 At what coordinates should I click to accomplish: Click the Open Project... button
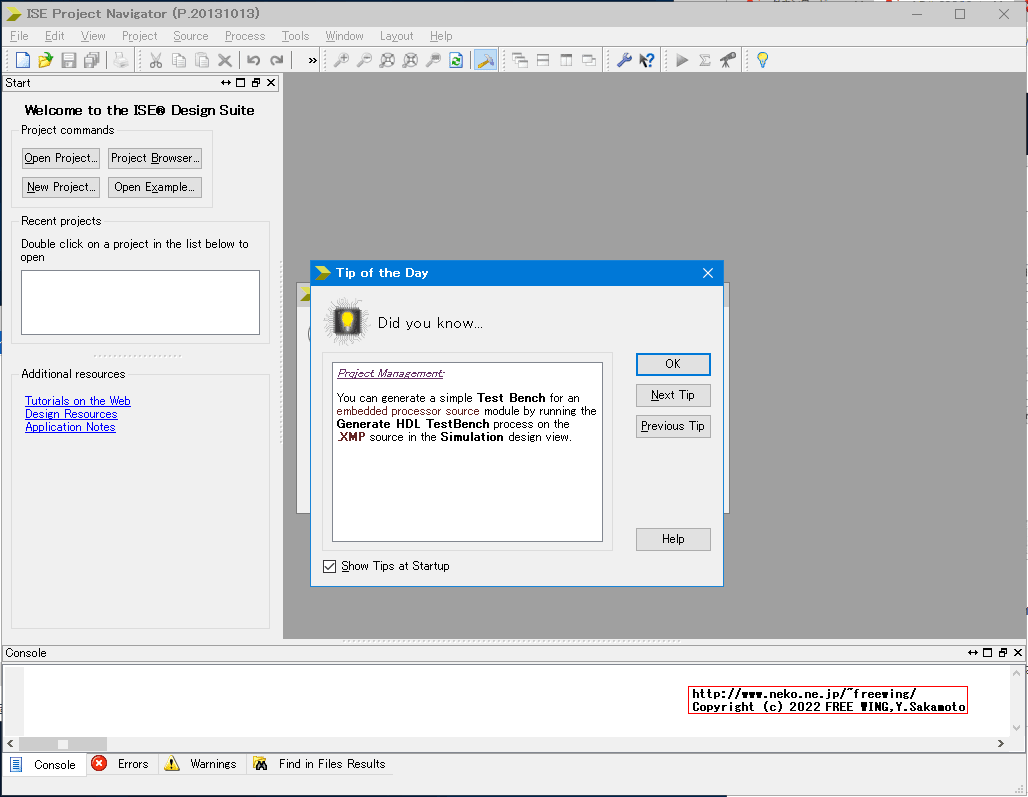tap(61, 158)
